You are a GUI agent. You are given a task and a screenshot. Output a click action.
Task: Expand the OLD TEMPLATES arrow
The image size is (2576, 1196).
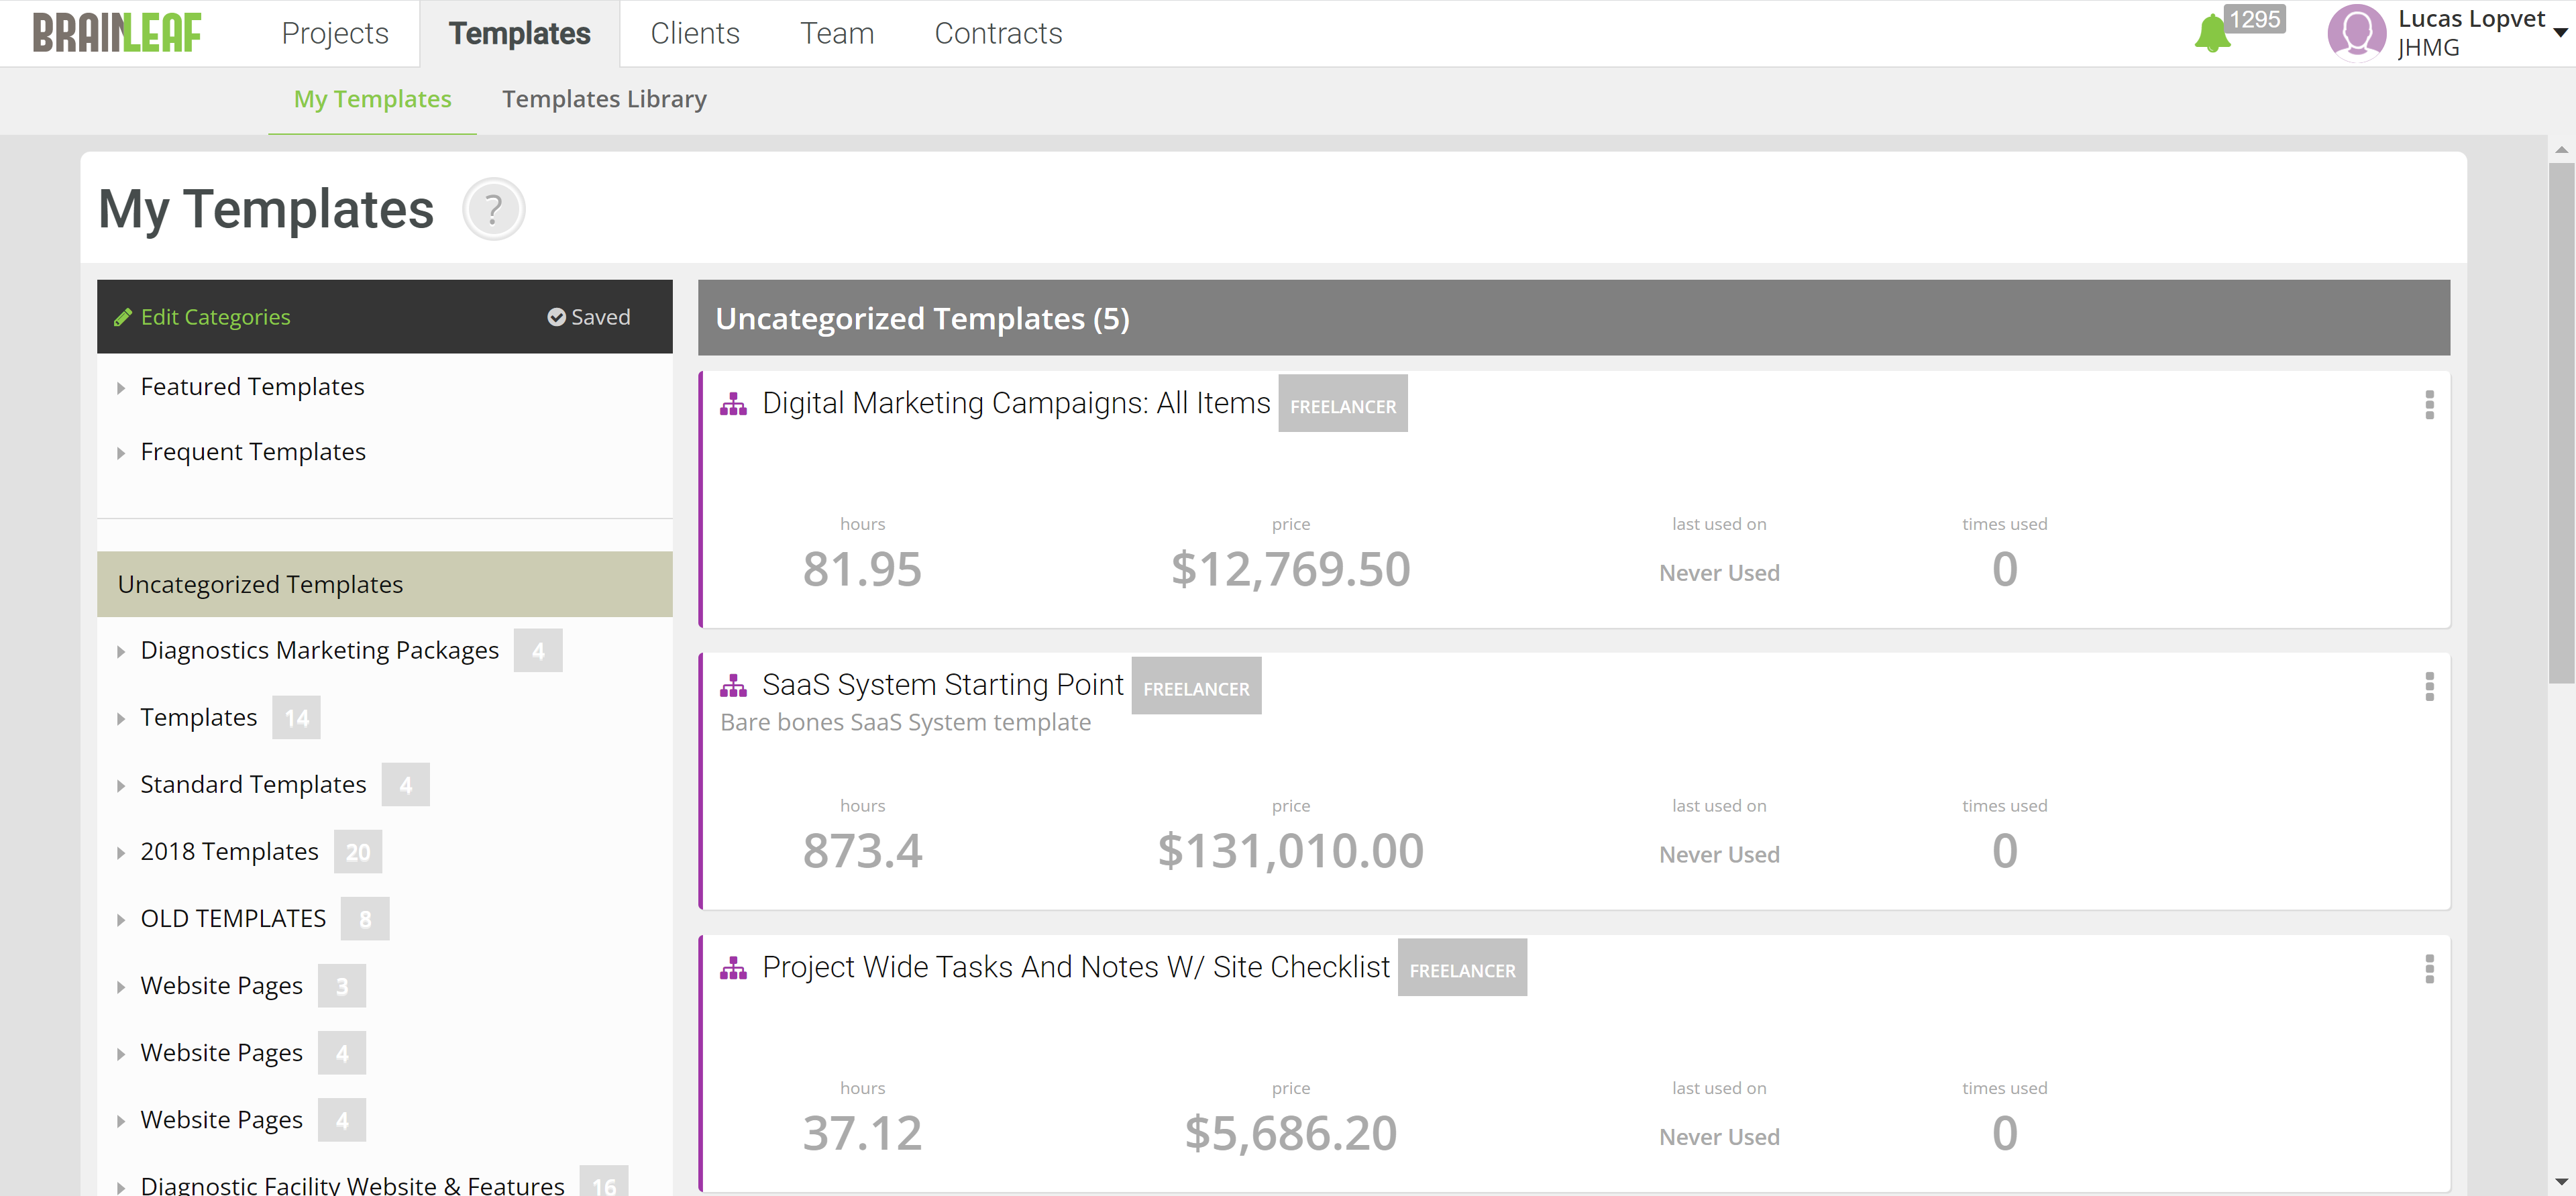[x=121, y=920]
